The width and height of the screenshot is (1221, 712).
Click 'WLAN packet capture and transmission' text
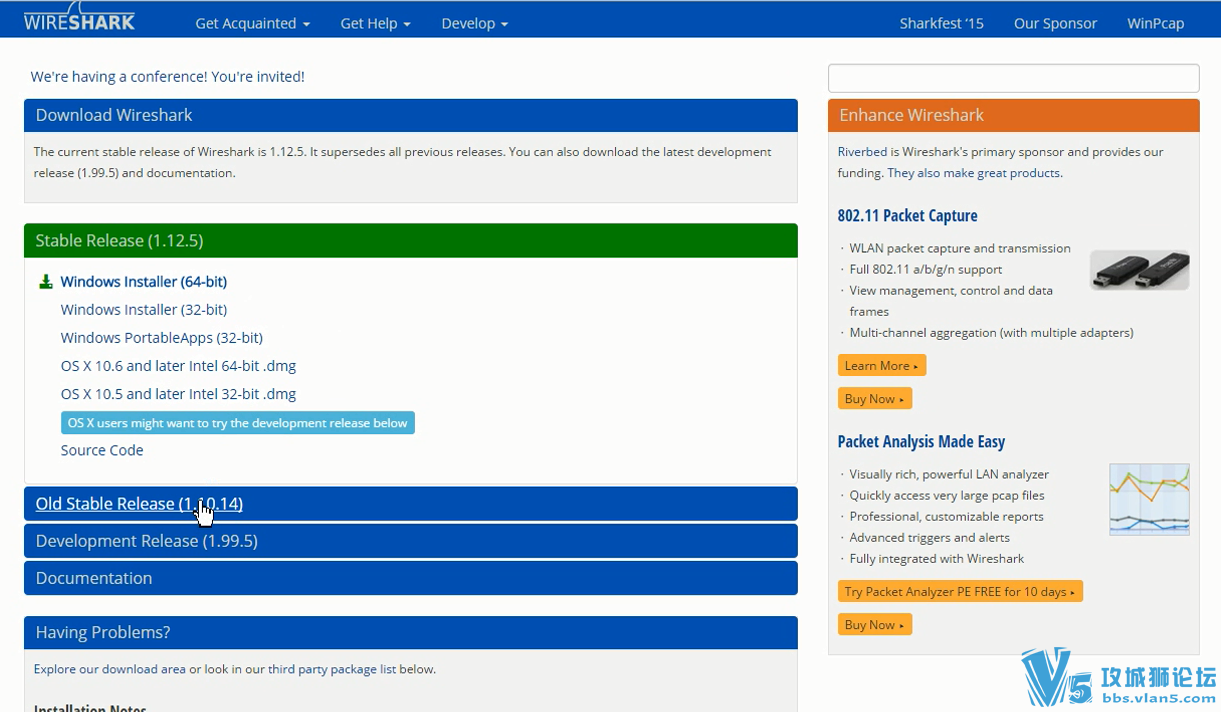(x=960, y=249)
